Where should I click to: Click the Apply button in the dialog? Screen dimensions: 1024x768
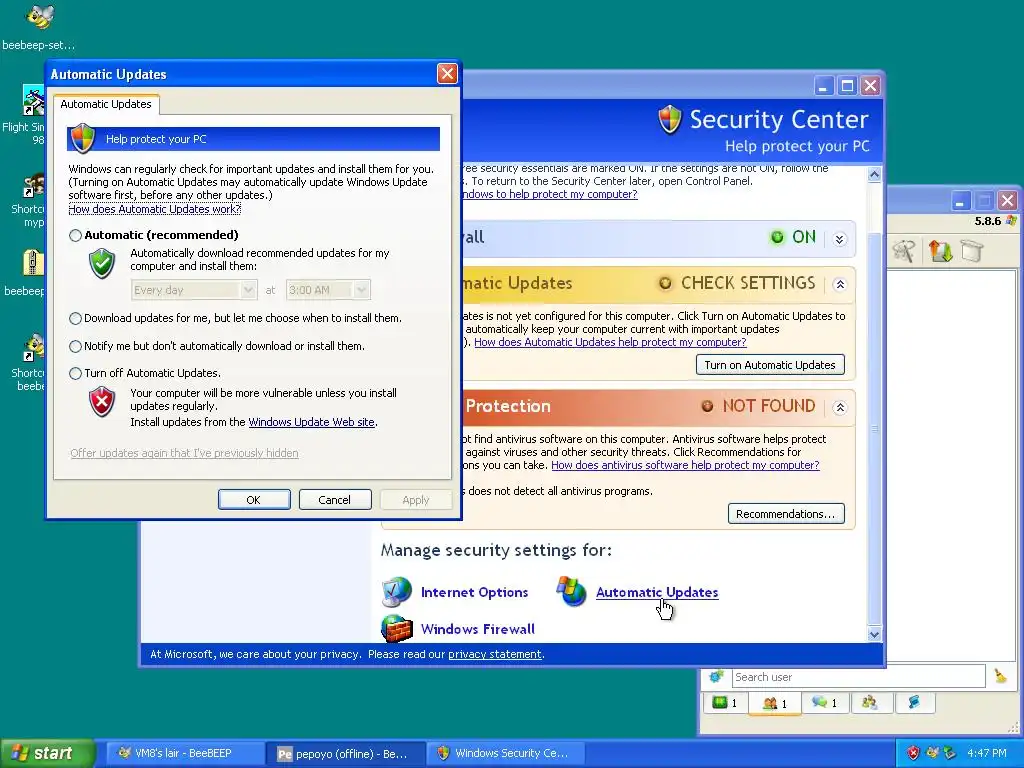click(416, 500)
